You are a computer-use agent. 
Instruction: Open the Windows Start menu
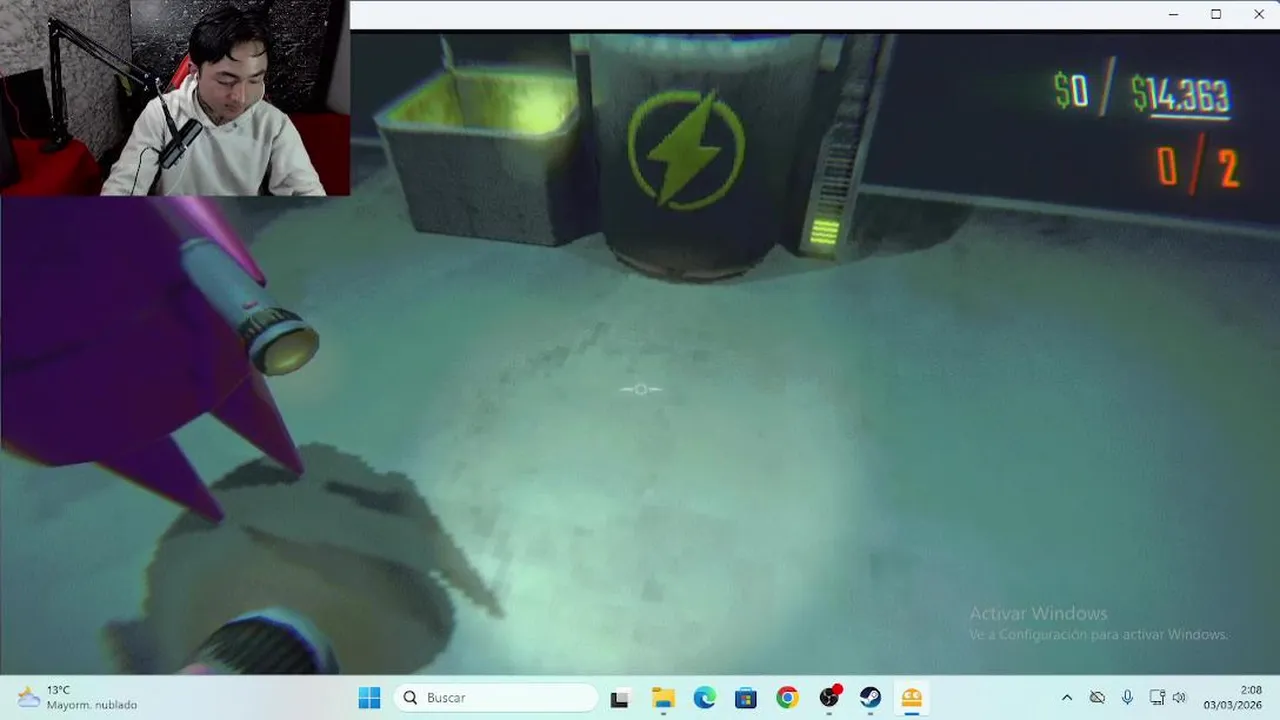[369, 698]
